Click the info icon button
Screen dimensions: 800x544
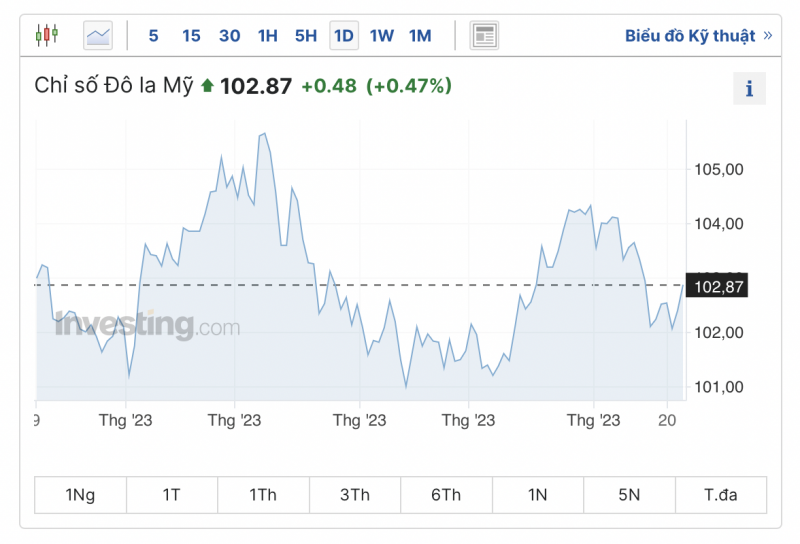(x=749, y=88)
